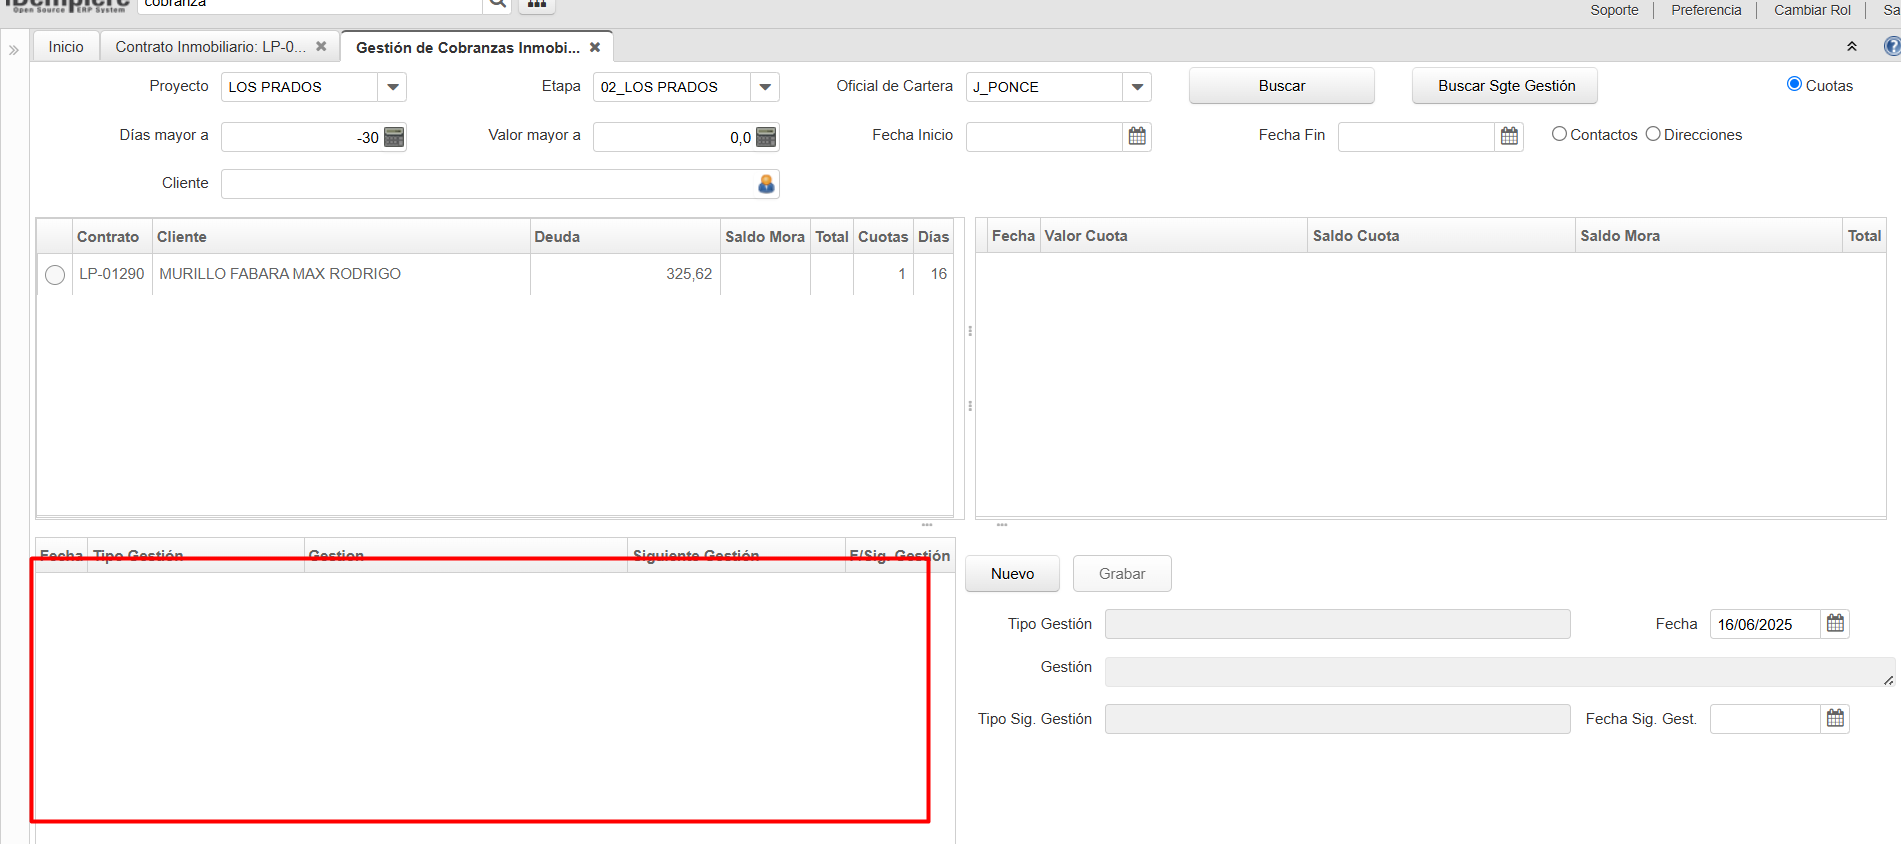Select the Direcciones radio option
The height and width of the screenshot is (844, 1901).
click(1653, 134)
